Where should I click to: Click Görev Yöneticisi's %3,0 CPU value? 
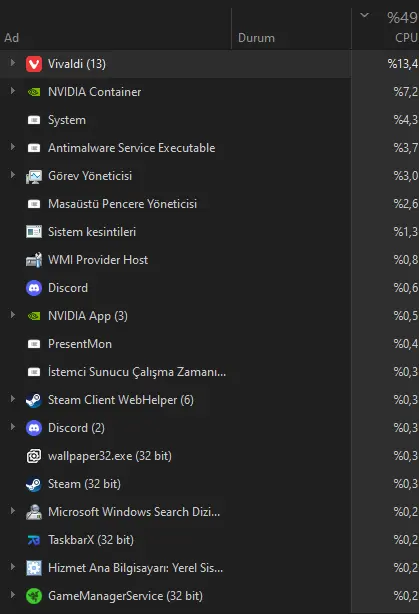[x=406, y=176]
